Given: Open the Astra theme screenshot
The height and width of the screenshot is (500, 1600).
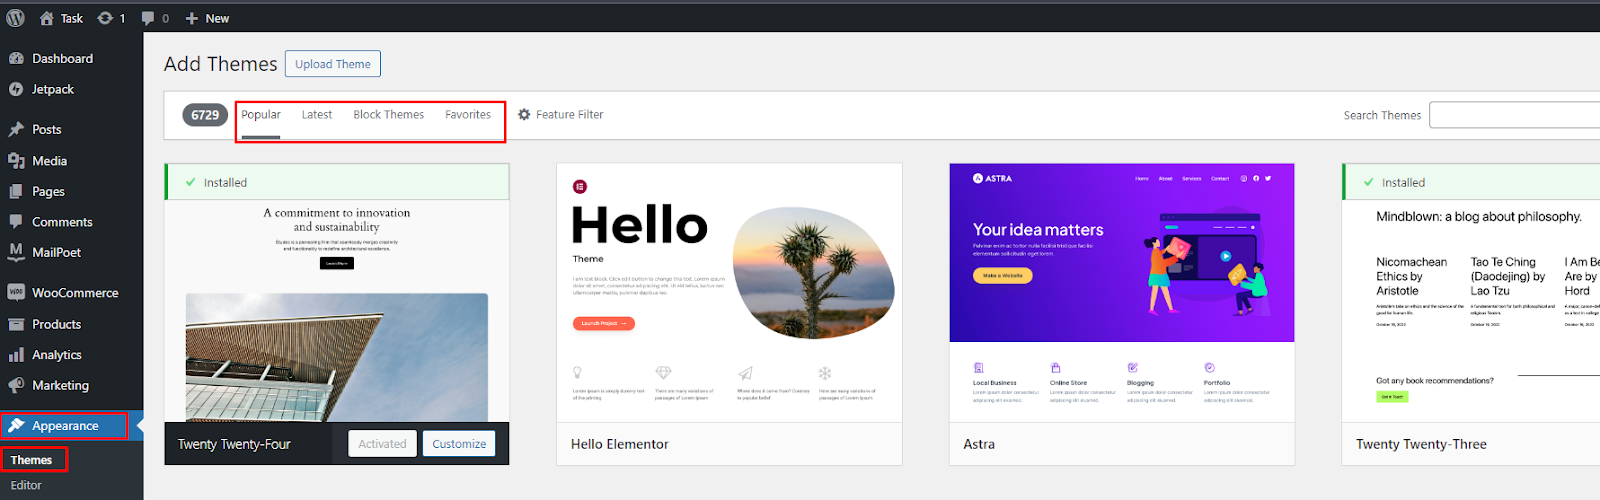Looking at the screenshot, I should coord(1122,293).
